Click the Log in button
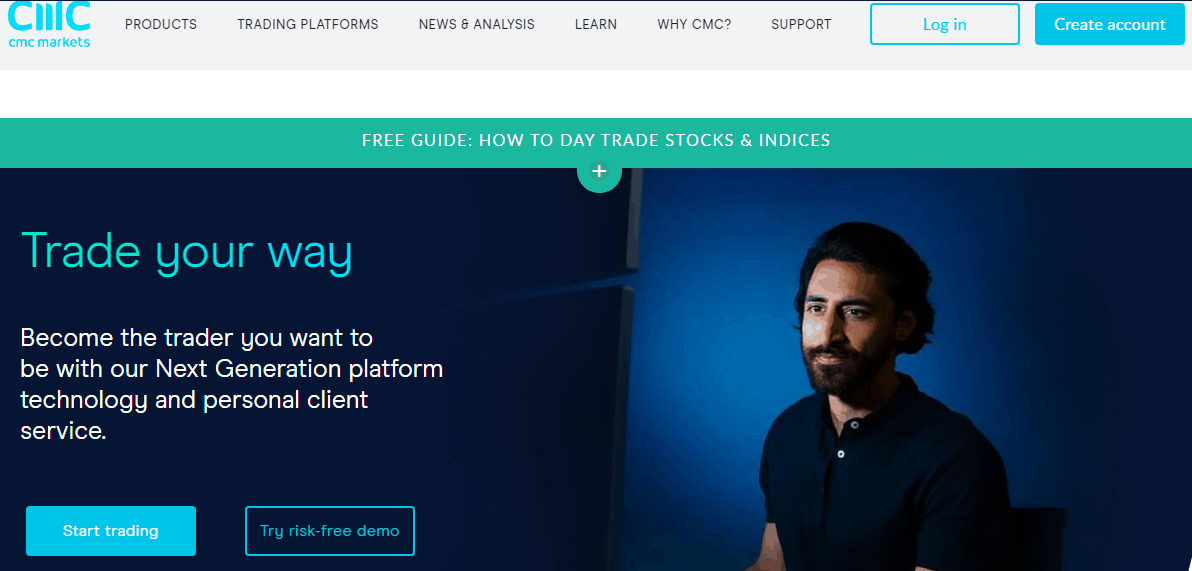1192x571 pixels. pos(944,24)
